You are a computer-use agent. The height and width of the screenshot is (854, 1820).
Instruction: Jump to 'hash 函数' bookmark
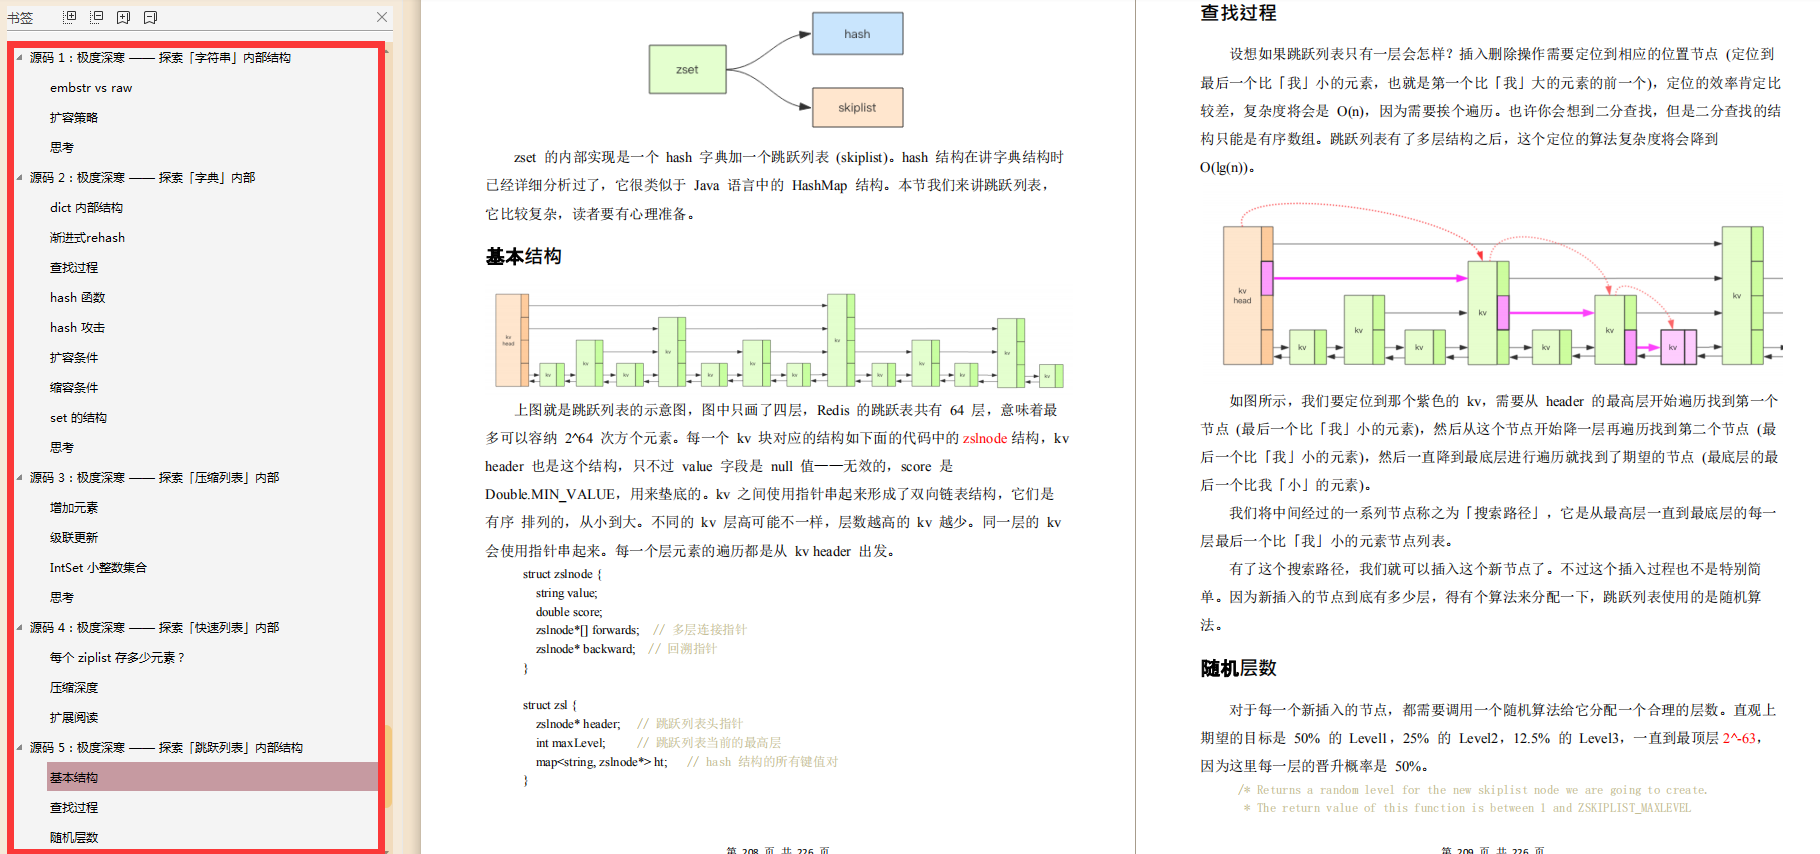click(77, 298)
